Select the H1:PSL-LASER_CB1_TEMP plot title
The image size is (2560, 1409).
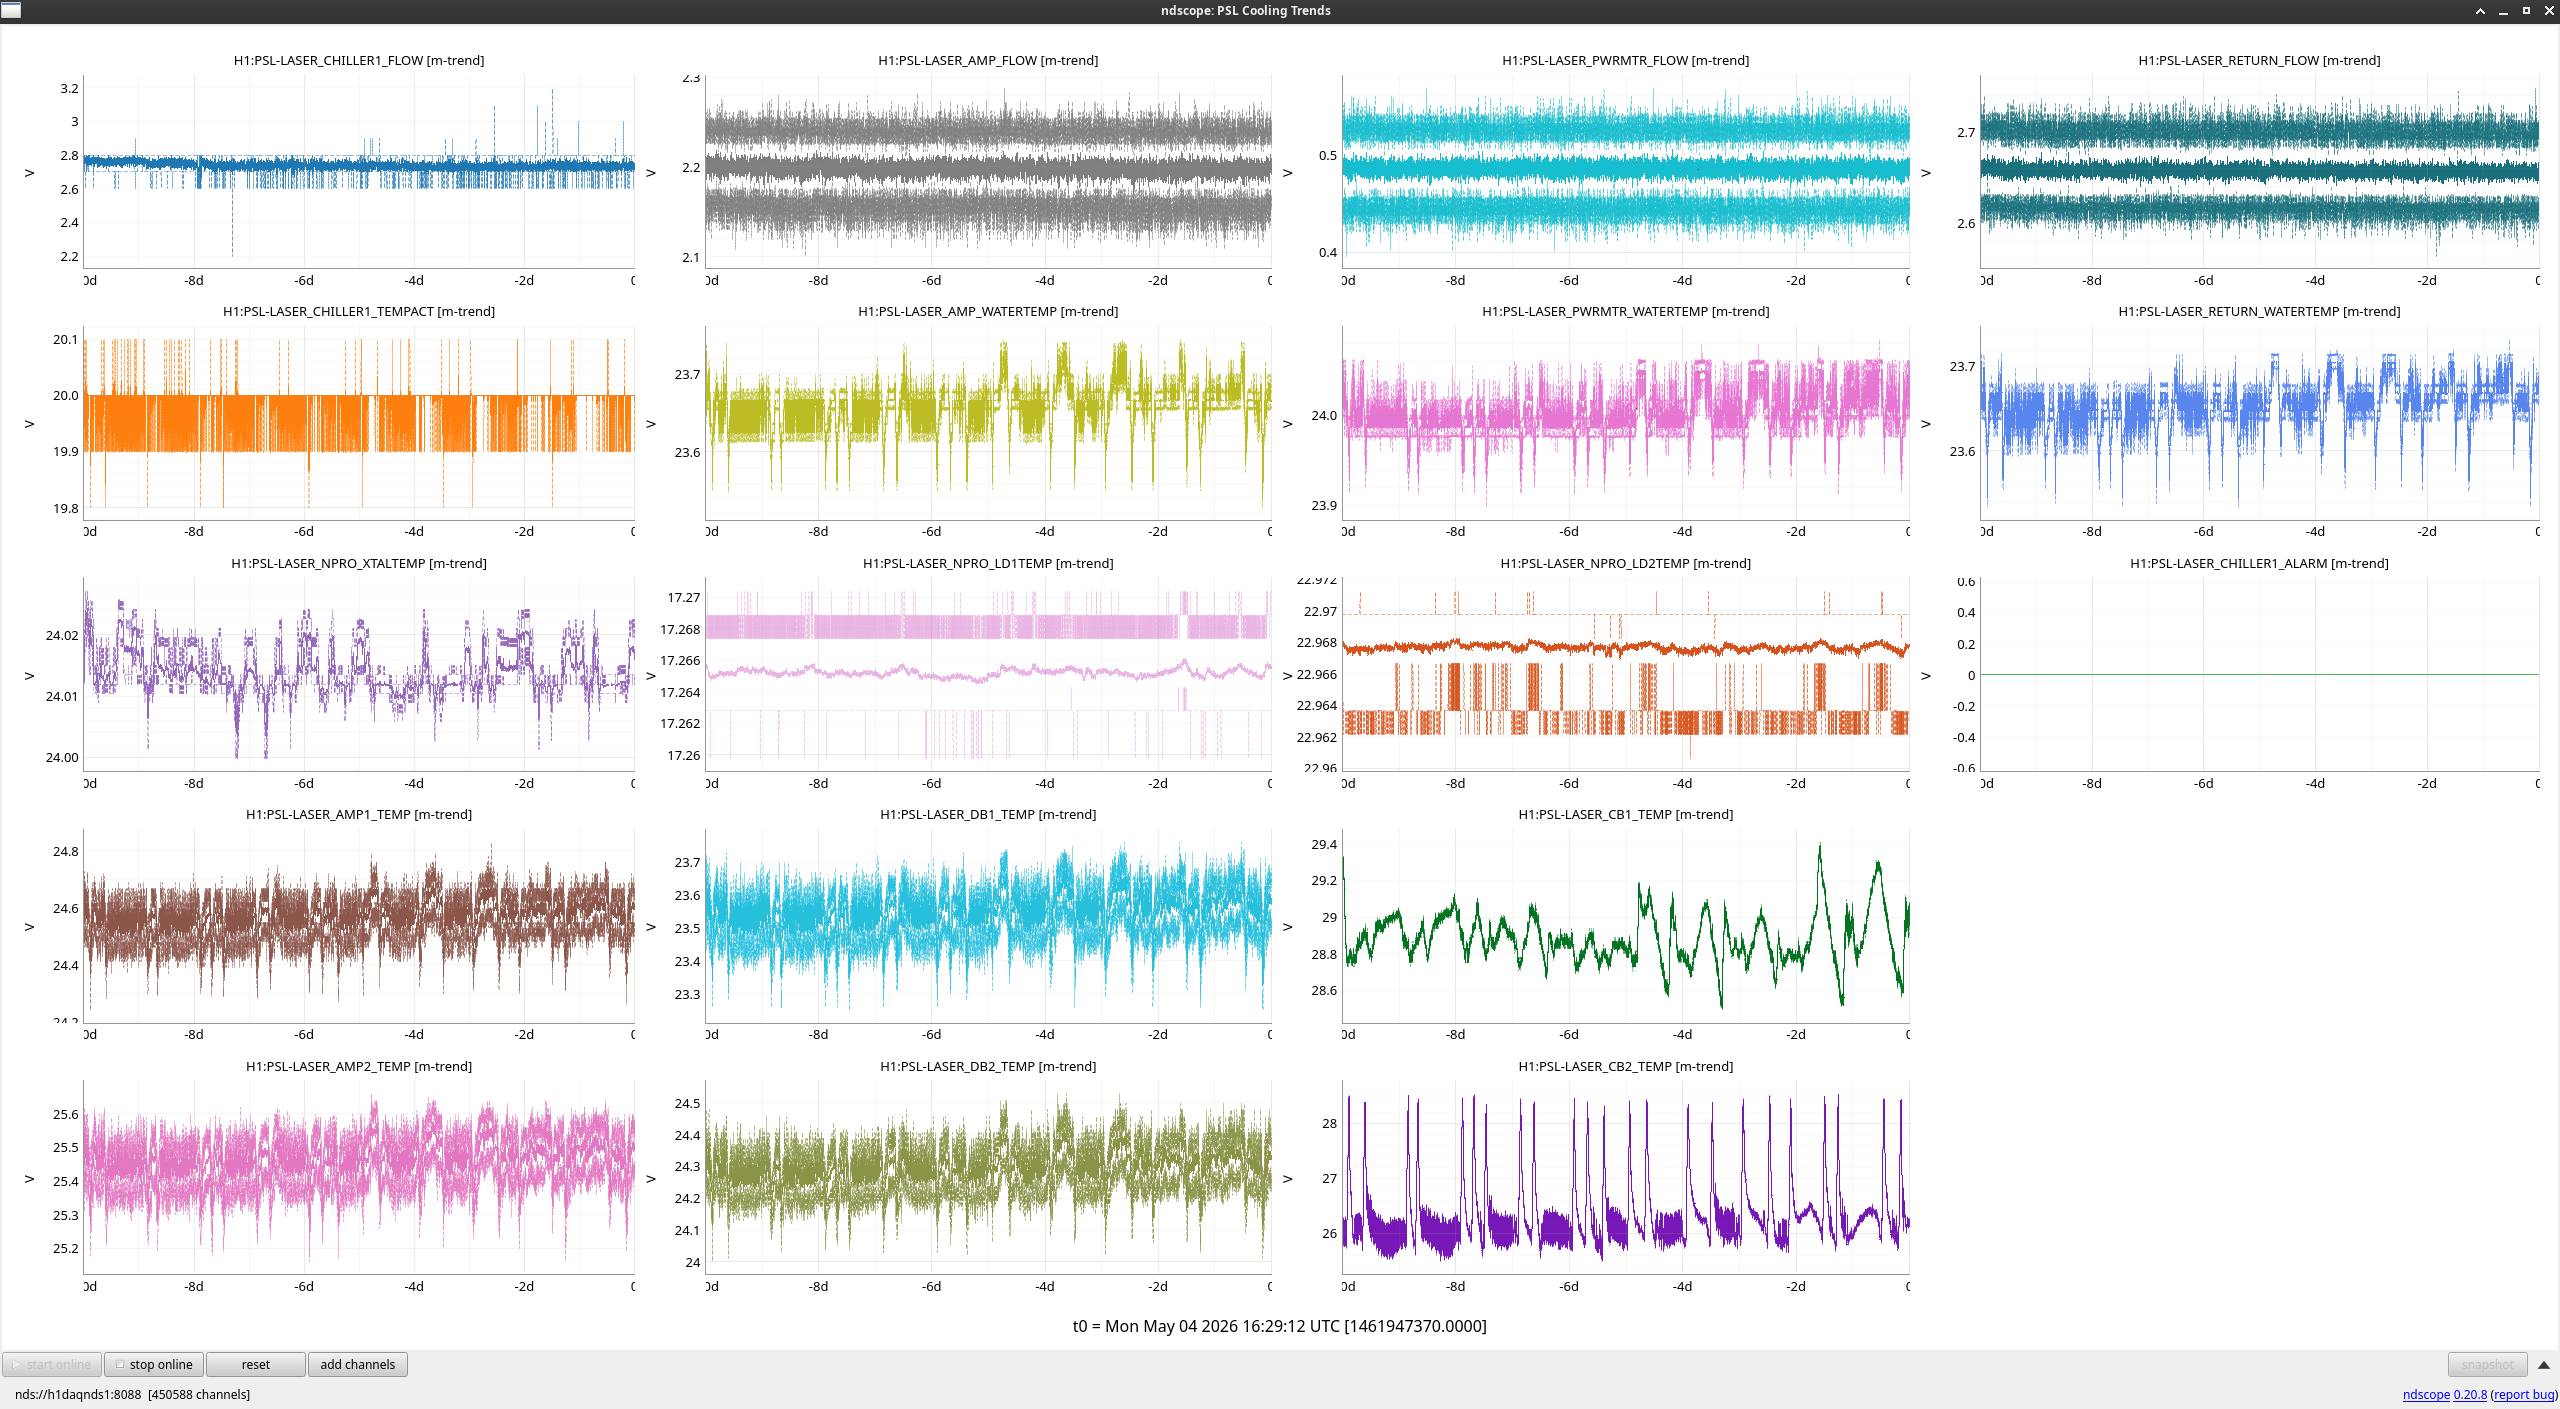tap(1626, 814)
